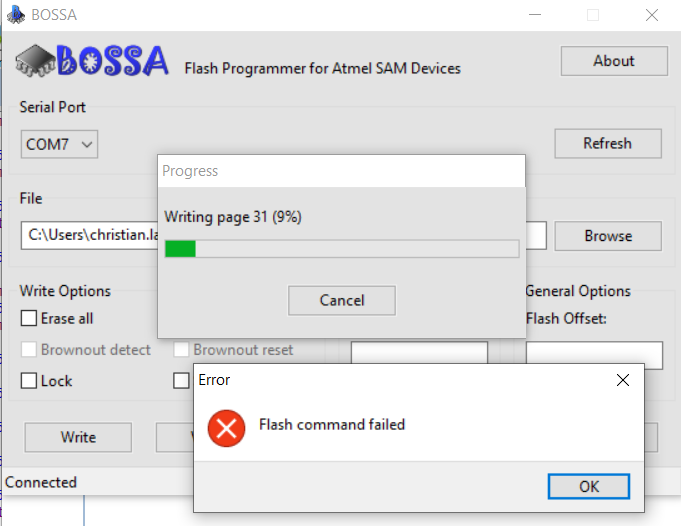Screen dimensions: 681x526
Task: Toggle the Brownout reset checkbox
Action: coord(182,350)
